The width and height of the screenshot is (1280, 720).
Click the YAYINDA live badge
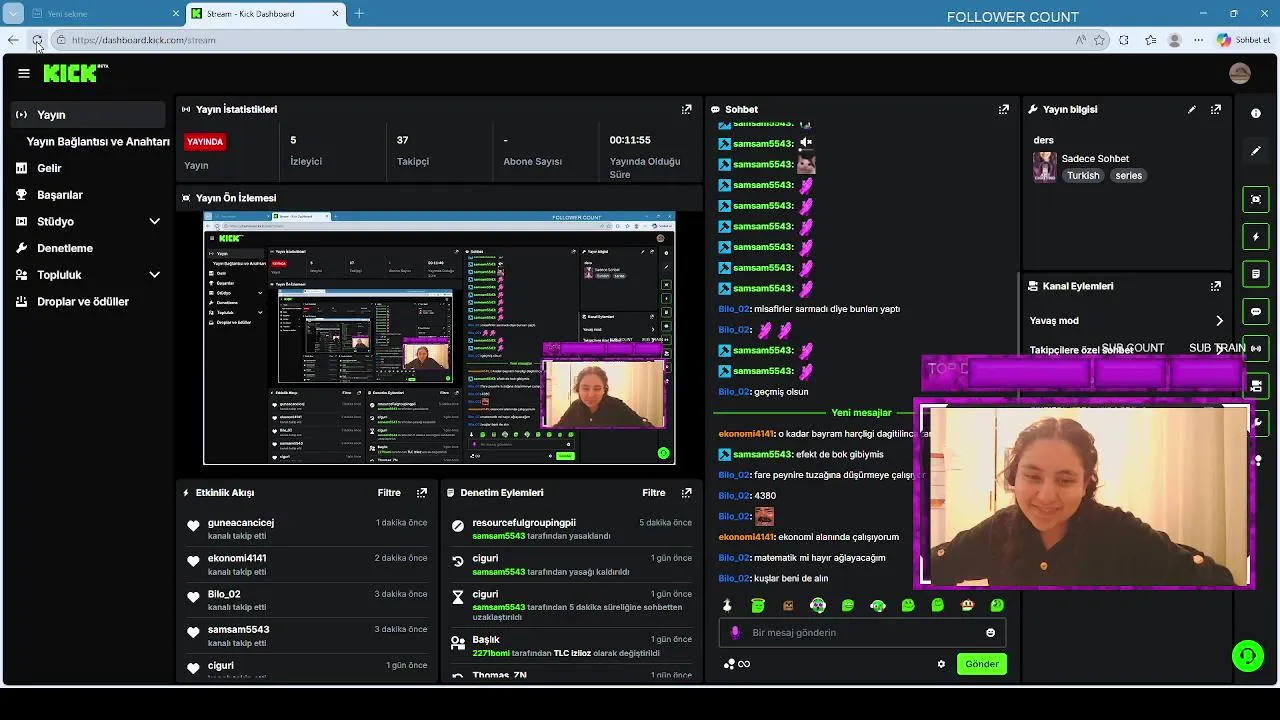[205, 142]
